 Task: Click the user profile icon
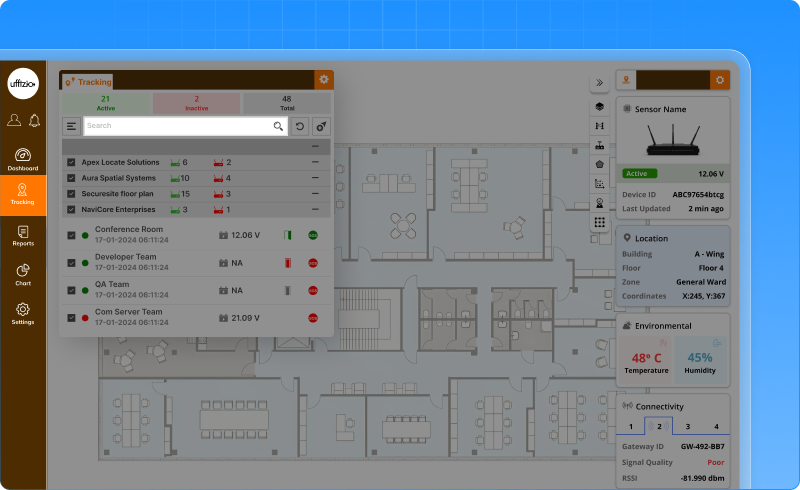[13, 121]
